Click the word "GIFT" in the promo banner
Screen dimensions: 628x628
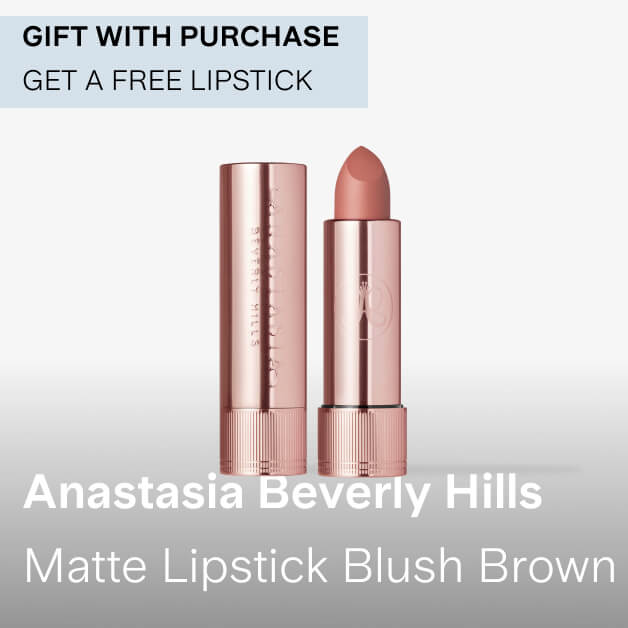(x=55, y=36)
